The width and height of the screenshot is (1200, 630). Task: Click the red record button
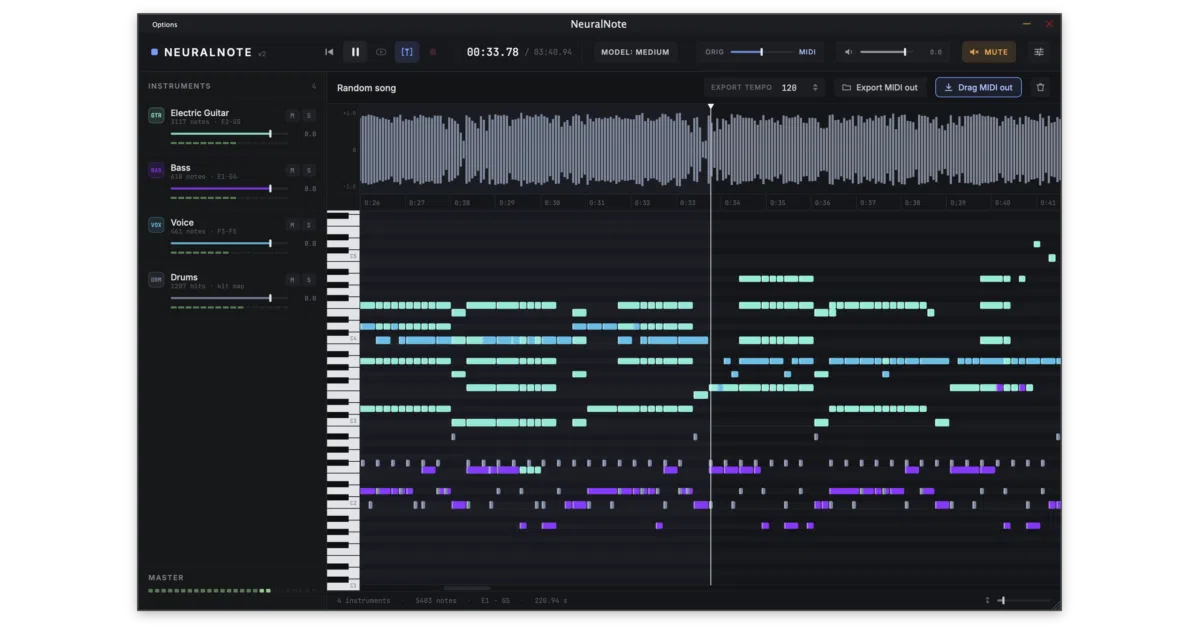click(433, 52)
